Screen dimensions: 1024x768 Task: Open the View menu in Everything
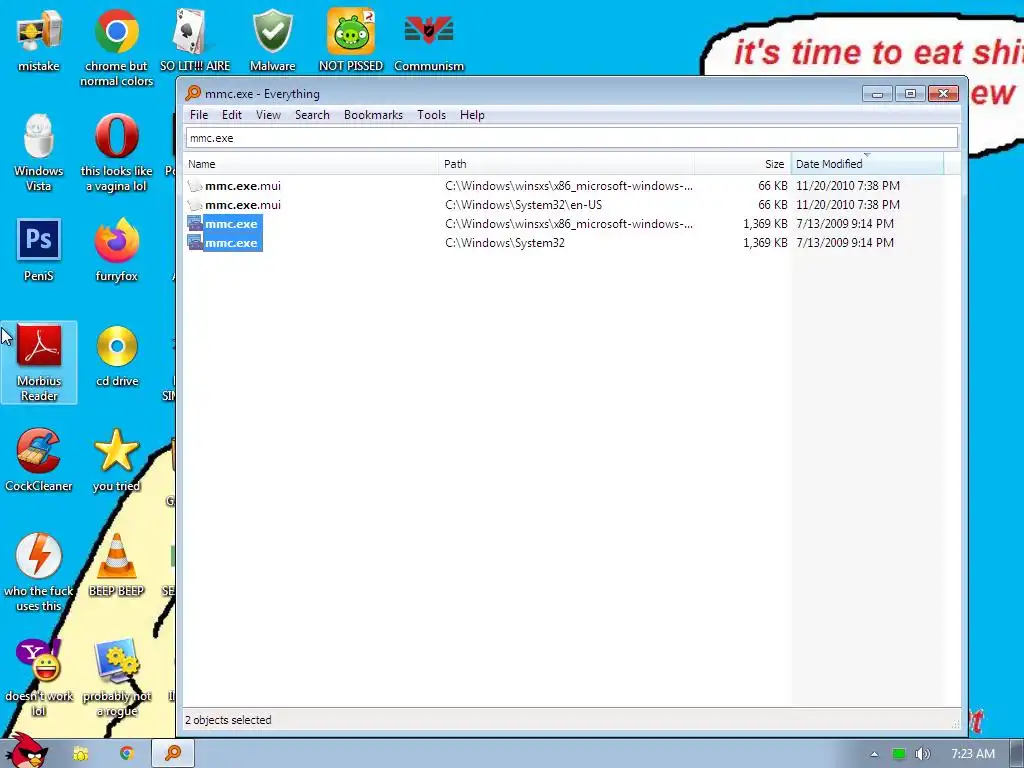point(268,115)
